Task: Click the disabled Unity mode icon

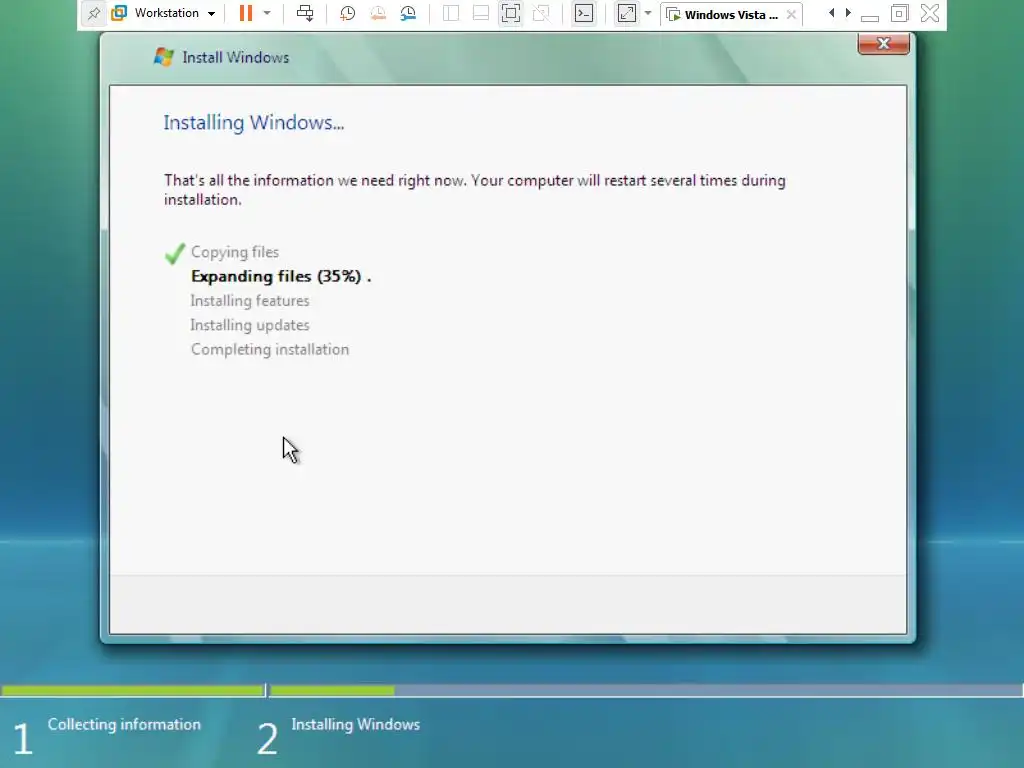Action: [541, 13]
